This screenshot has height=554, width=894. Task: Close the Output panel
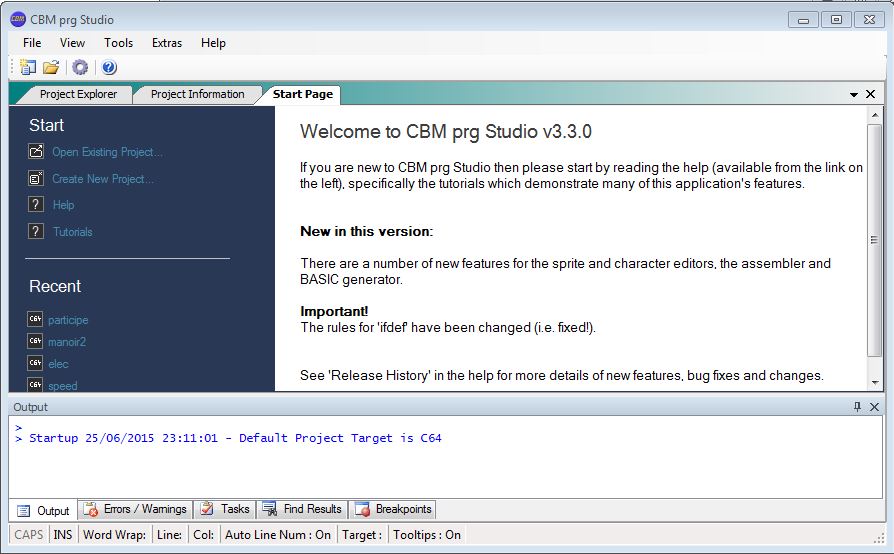coord(874,407)
